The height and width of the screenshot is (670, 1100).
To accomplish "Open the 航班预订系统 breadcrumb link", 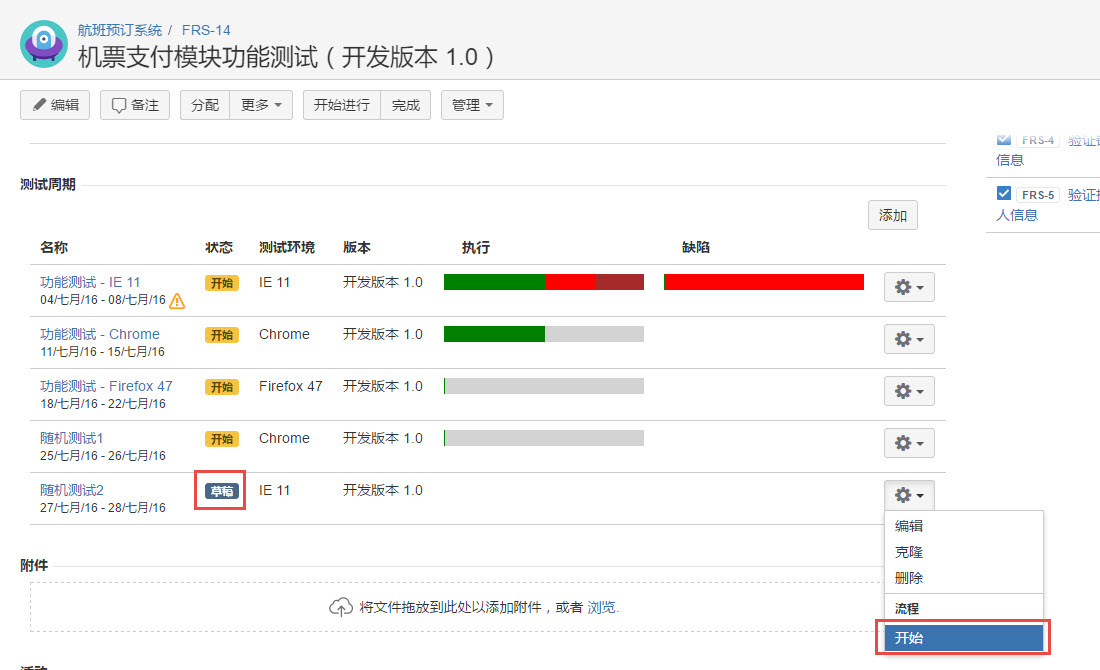I will click(119, 30).
